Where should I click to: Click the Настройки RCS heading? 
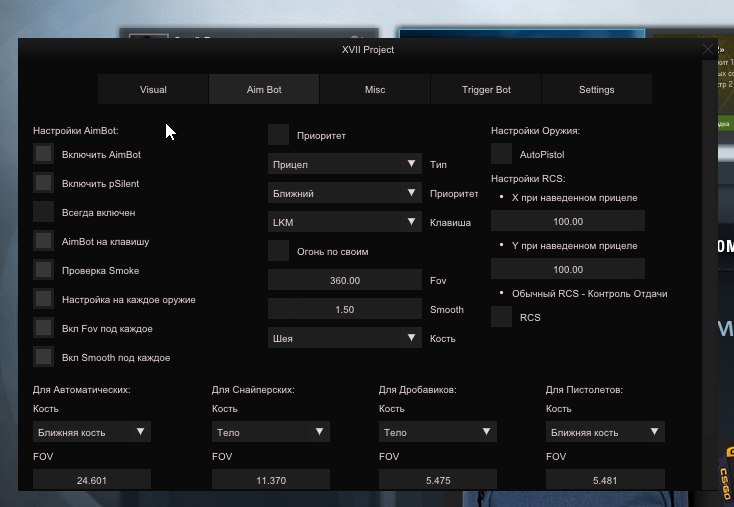coord(528,178)
